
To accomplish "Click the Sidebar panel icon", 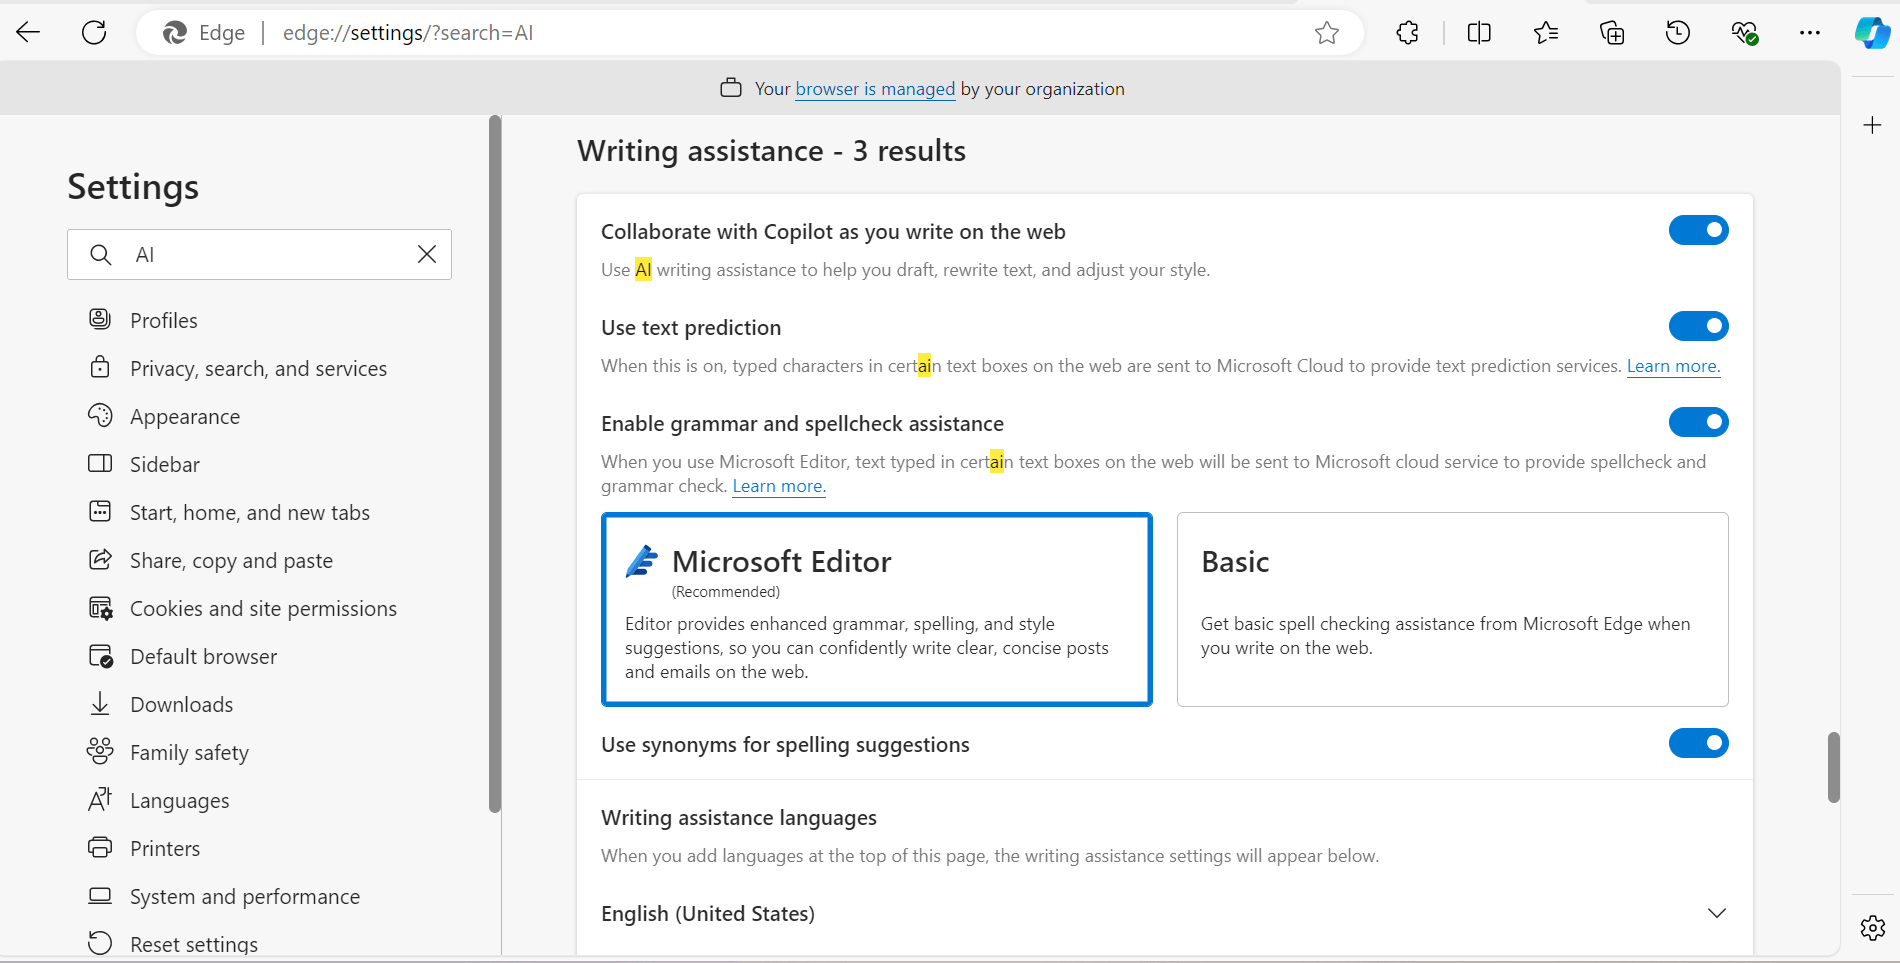I will tap(100, 463).
